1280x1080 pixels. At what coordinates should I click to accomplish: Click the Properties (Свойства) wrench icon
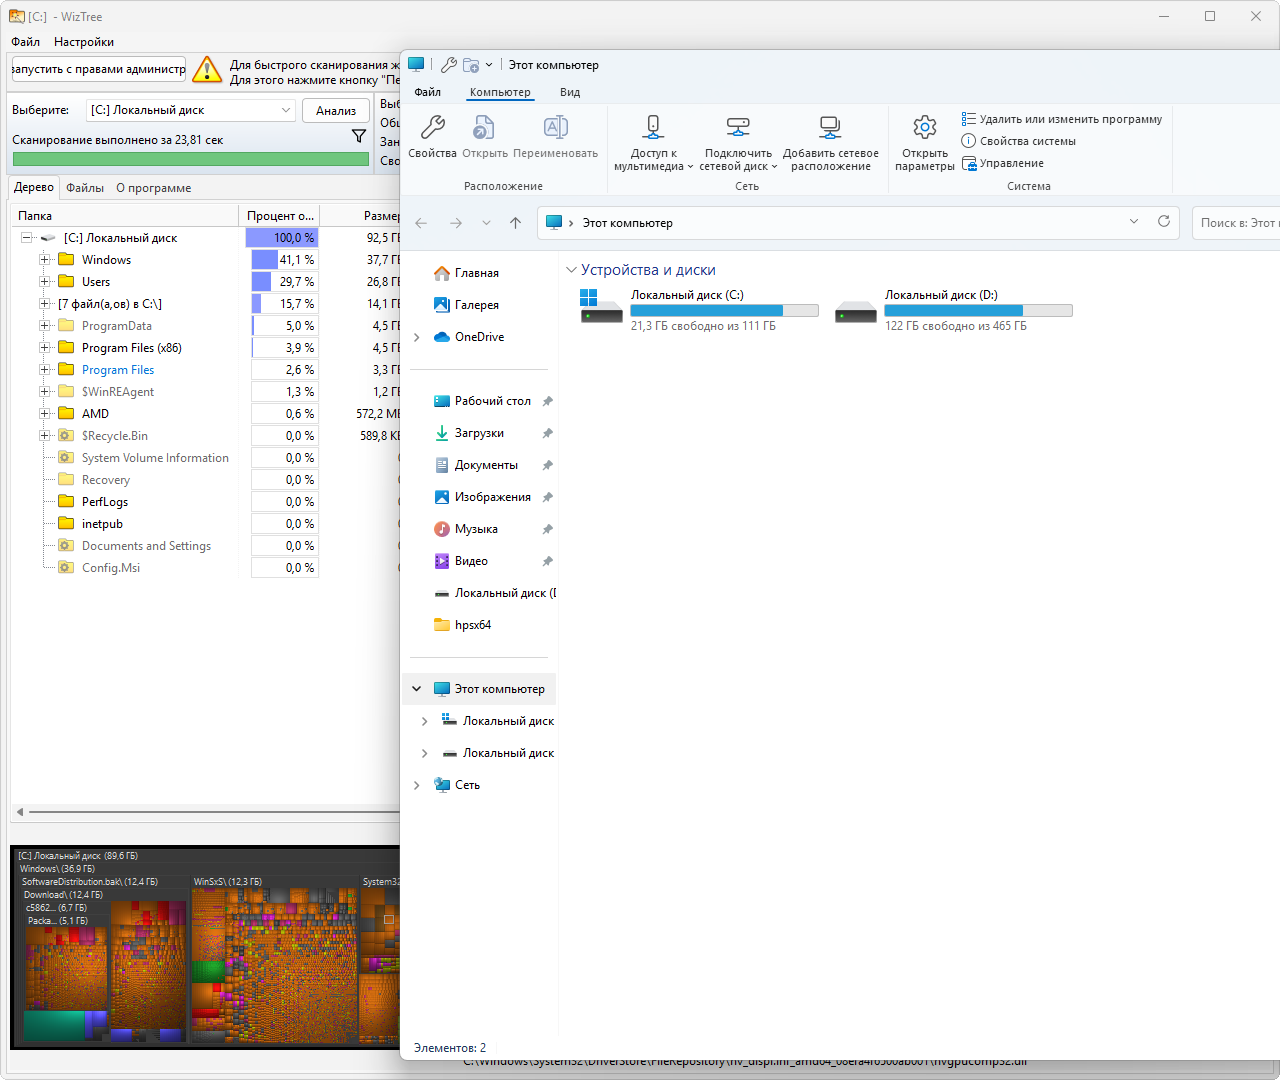pos(432,128)
